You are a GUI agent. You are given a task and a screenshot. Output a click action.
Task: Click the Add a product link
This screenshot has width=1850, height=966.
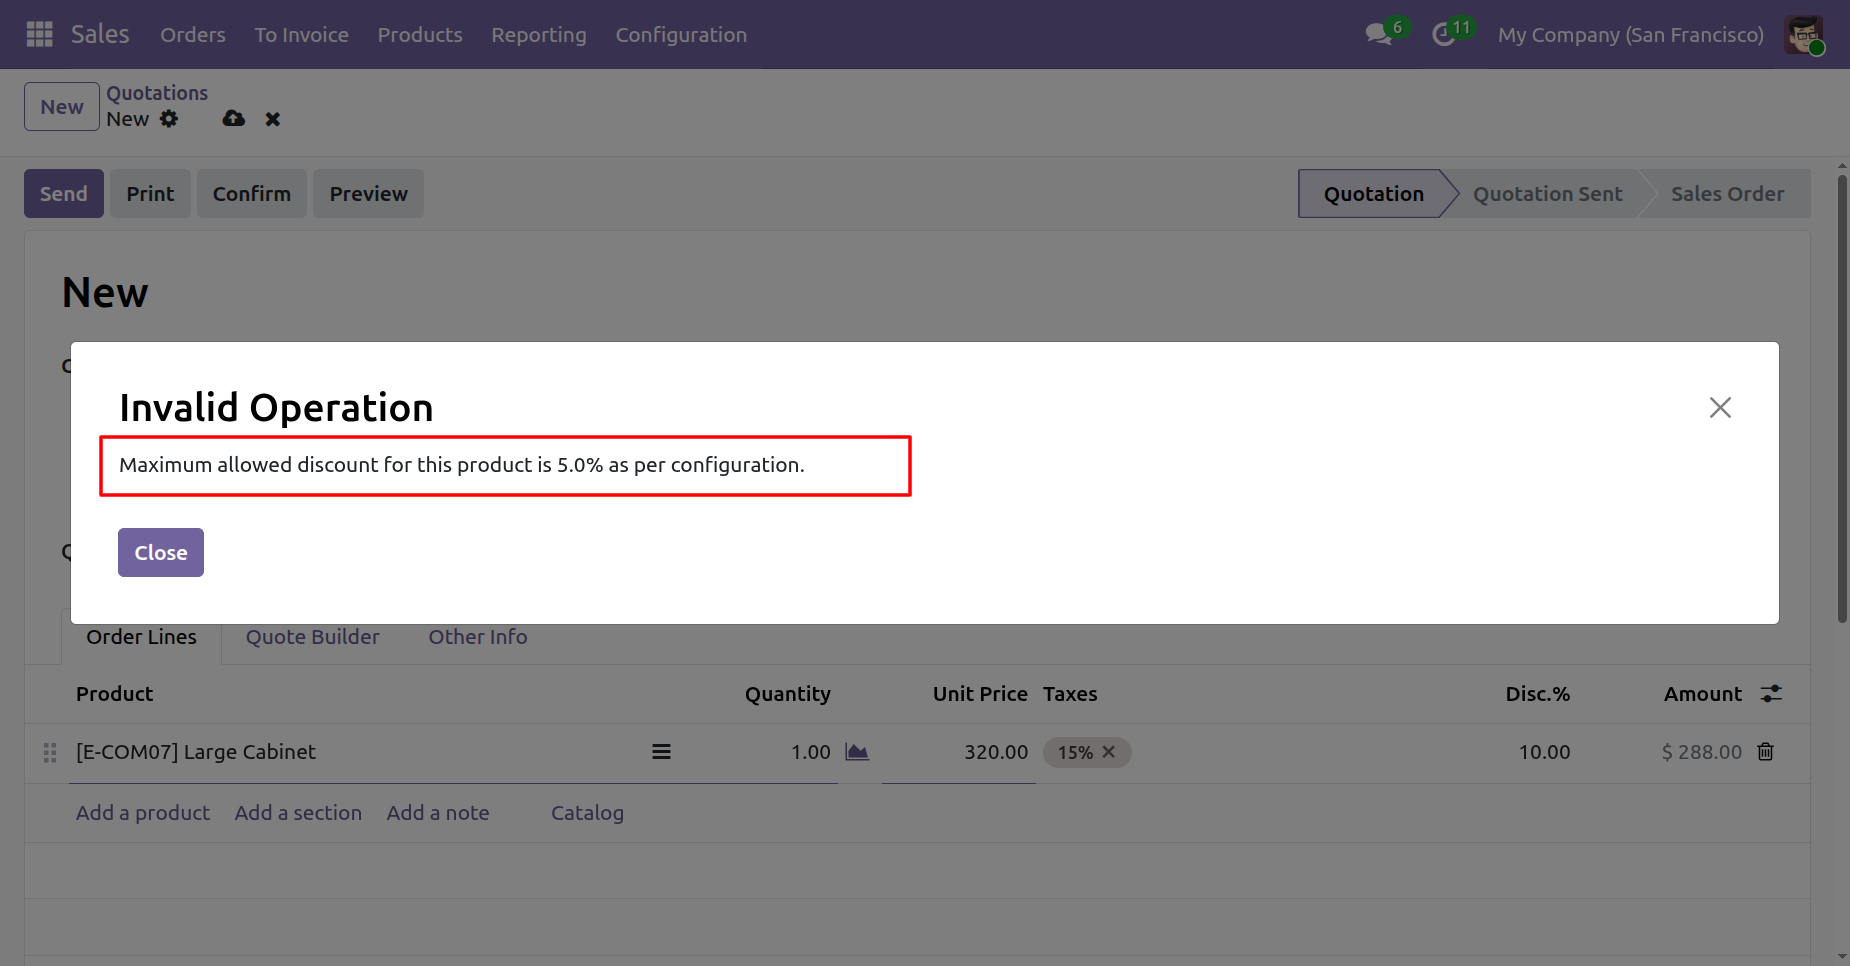point(143,813)
